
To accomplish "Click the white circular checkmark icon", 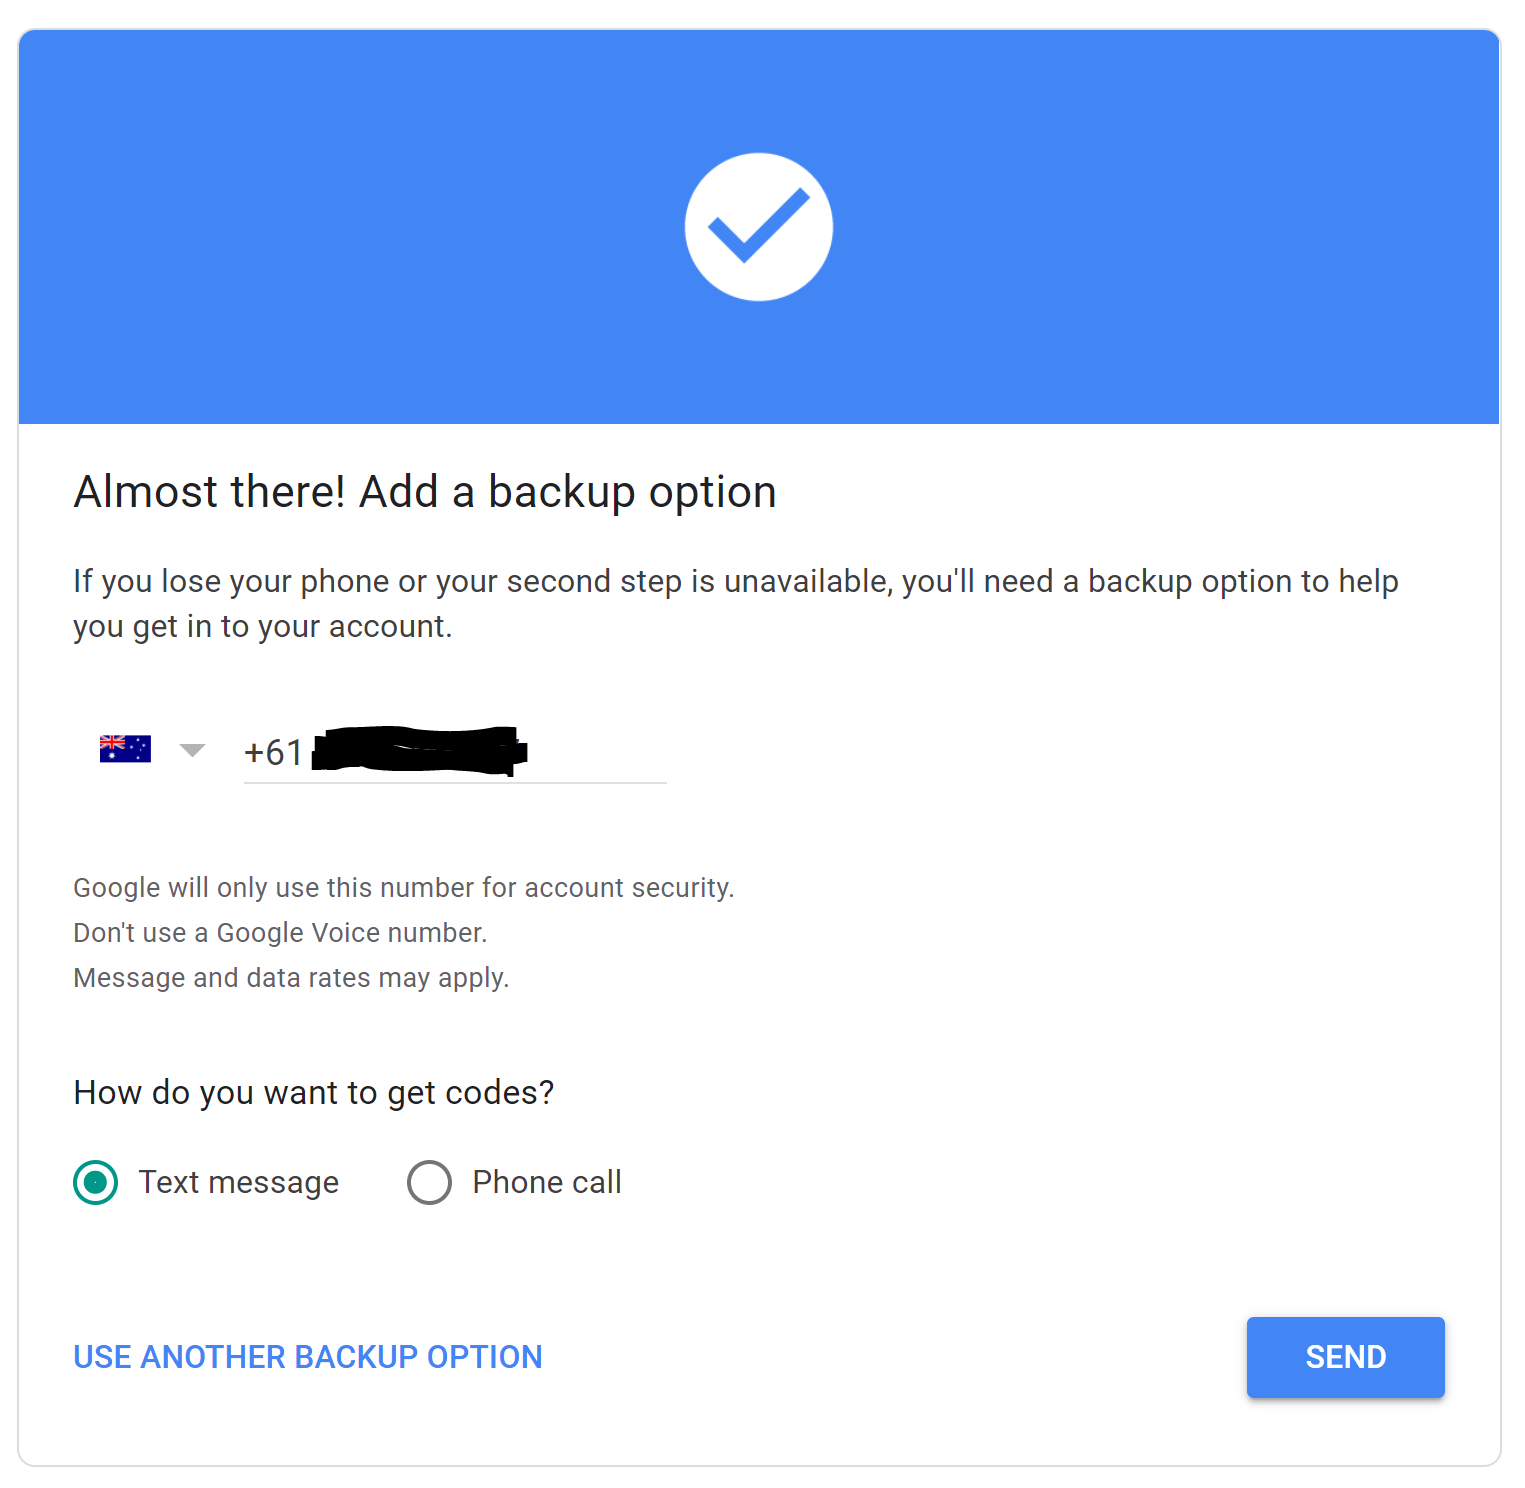I will [759, 227].
